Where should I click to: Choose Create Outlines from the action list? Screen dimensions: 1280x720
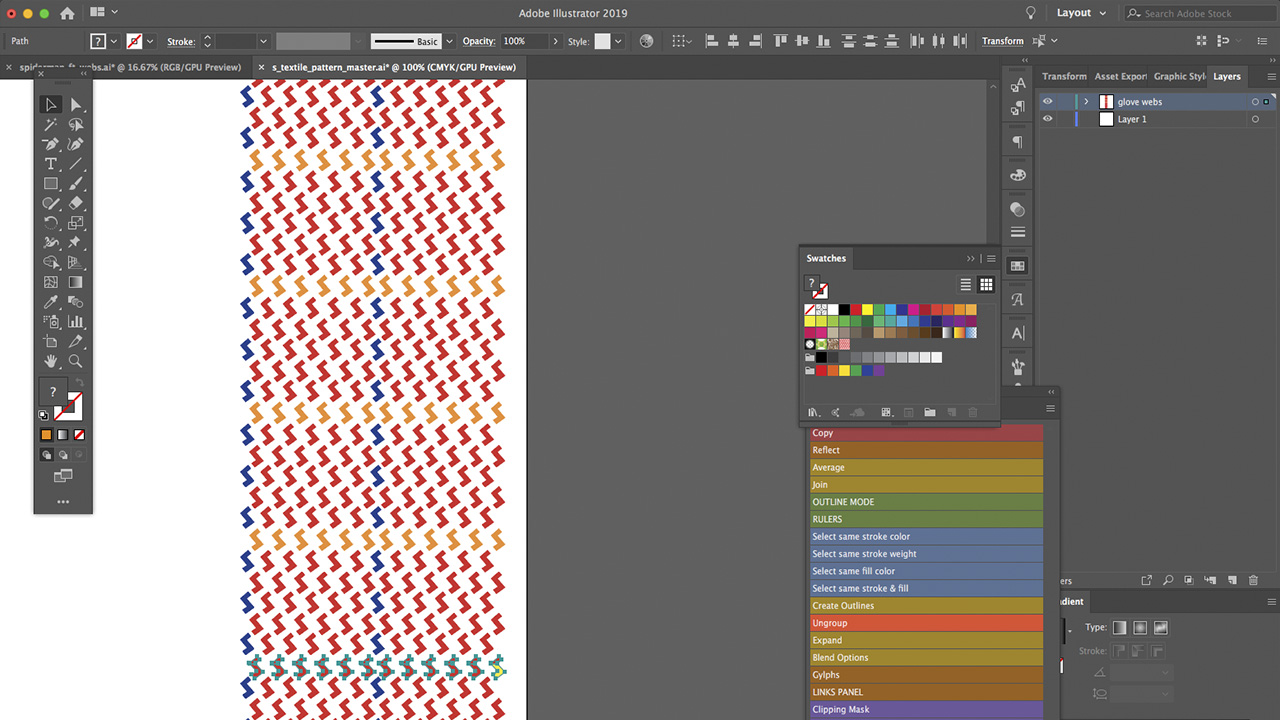click(x=926, y=605)
